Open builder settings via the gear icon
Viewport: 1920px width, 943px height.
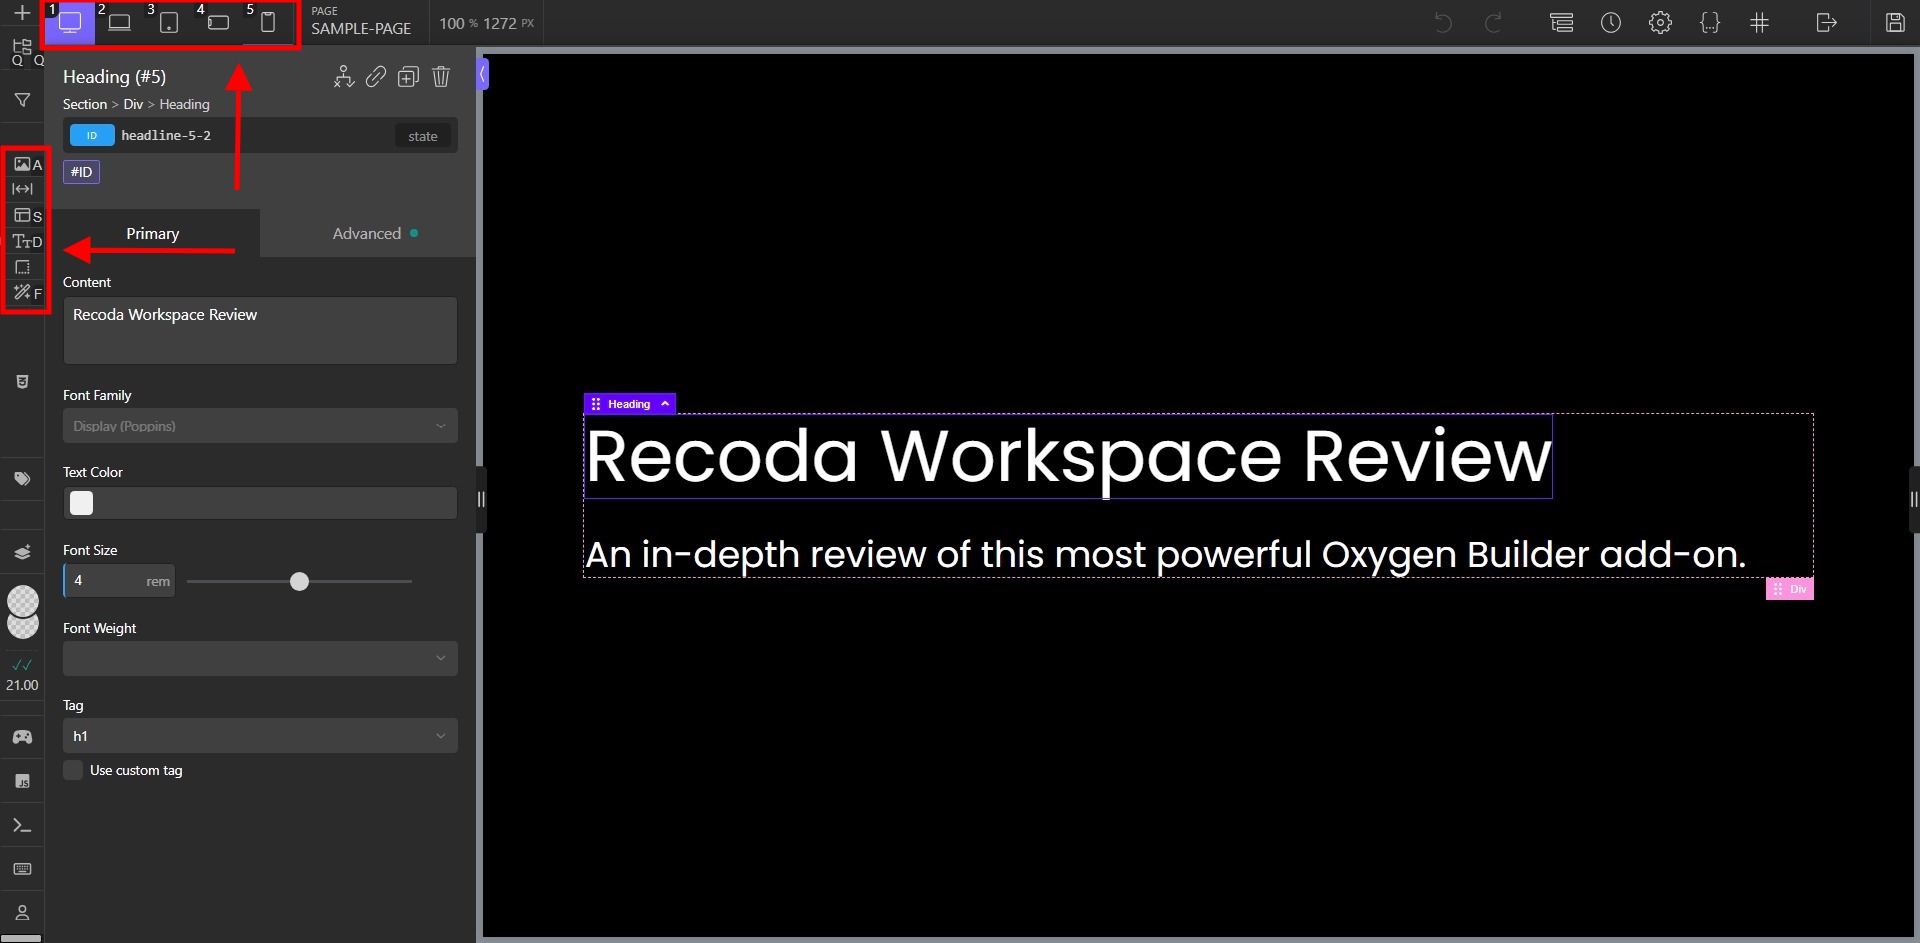[x=1661, y=22]
